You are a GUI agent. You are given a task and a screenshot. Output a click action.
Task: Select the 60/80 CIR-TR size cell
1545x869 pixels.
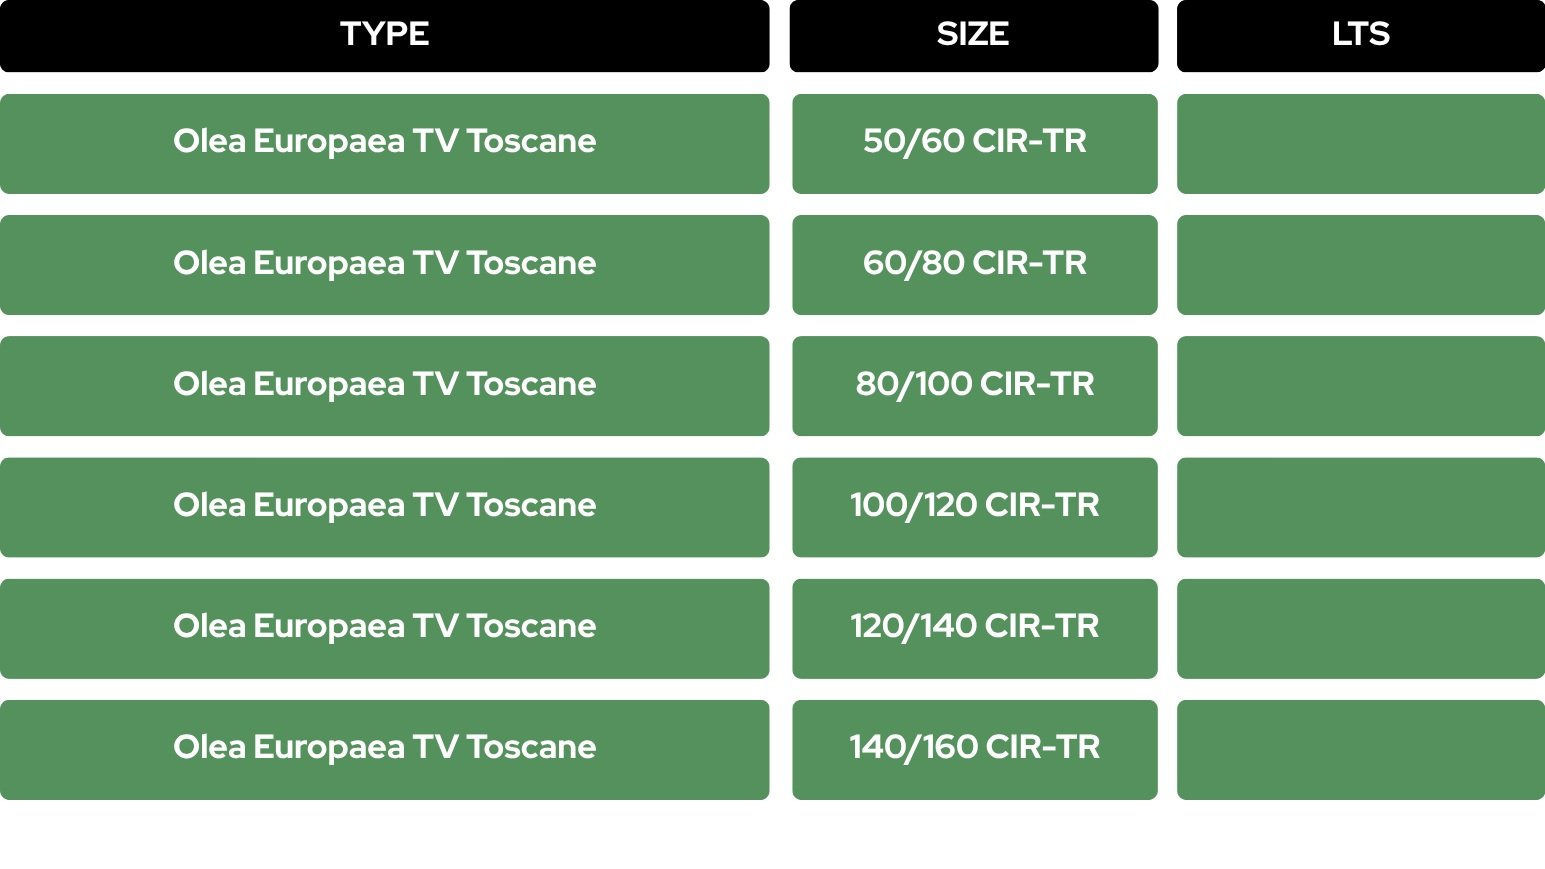(975, 265)
